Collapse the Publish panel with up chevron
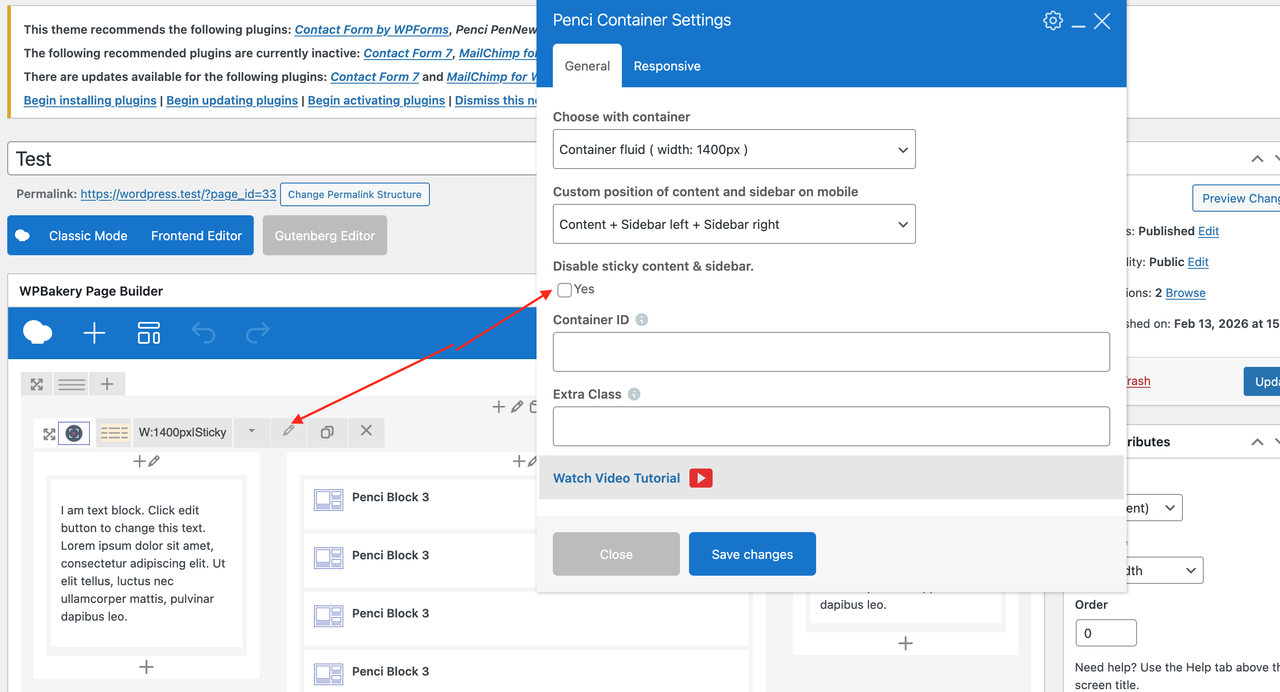This screenshot has width=1280, height=692. click(x=1257, y=159)
